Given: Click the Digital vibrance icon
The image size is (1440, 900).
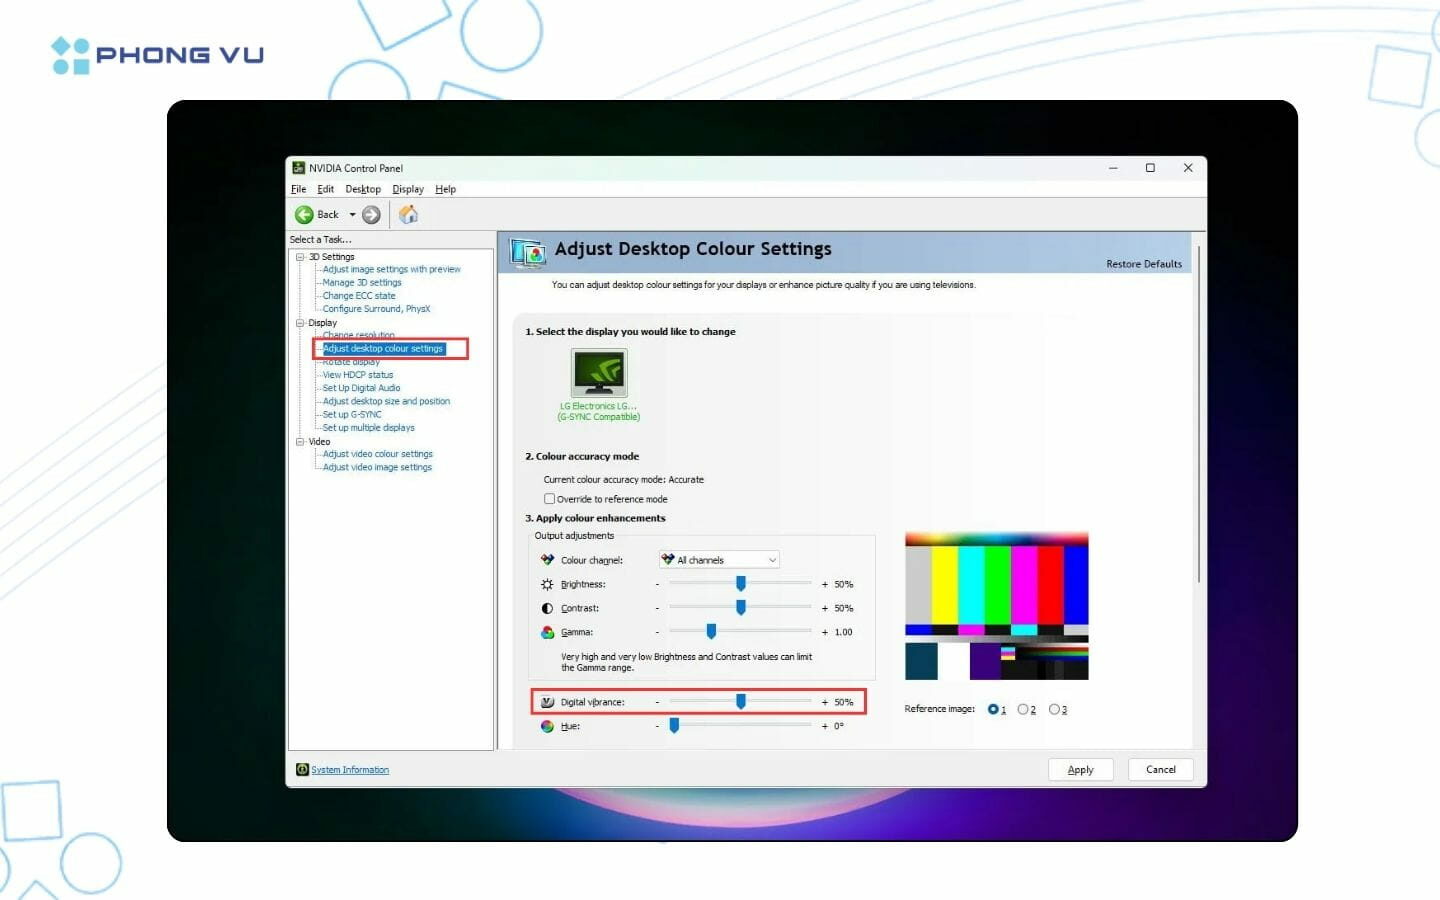Looking at the screenshot, I should (x=547, y=702).
